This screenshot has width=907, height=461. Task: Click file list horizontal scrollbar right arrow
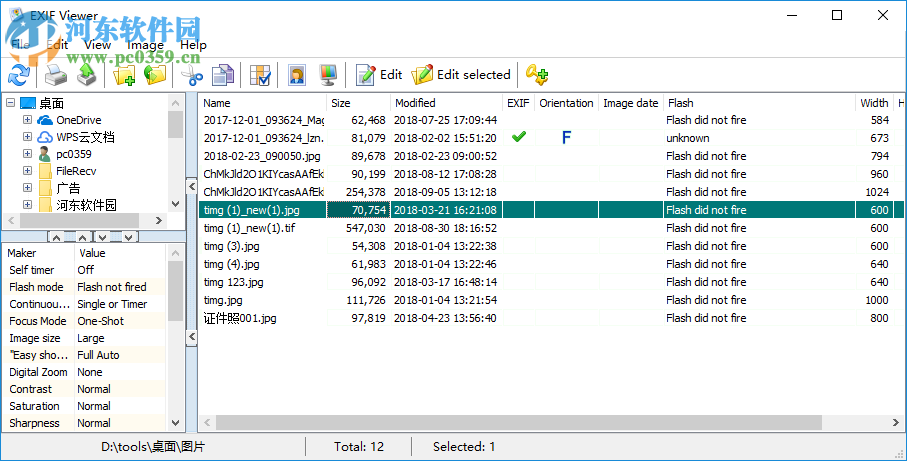click(x=895, y=423)
